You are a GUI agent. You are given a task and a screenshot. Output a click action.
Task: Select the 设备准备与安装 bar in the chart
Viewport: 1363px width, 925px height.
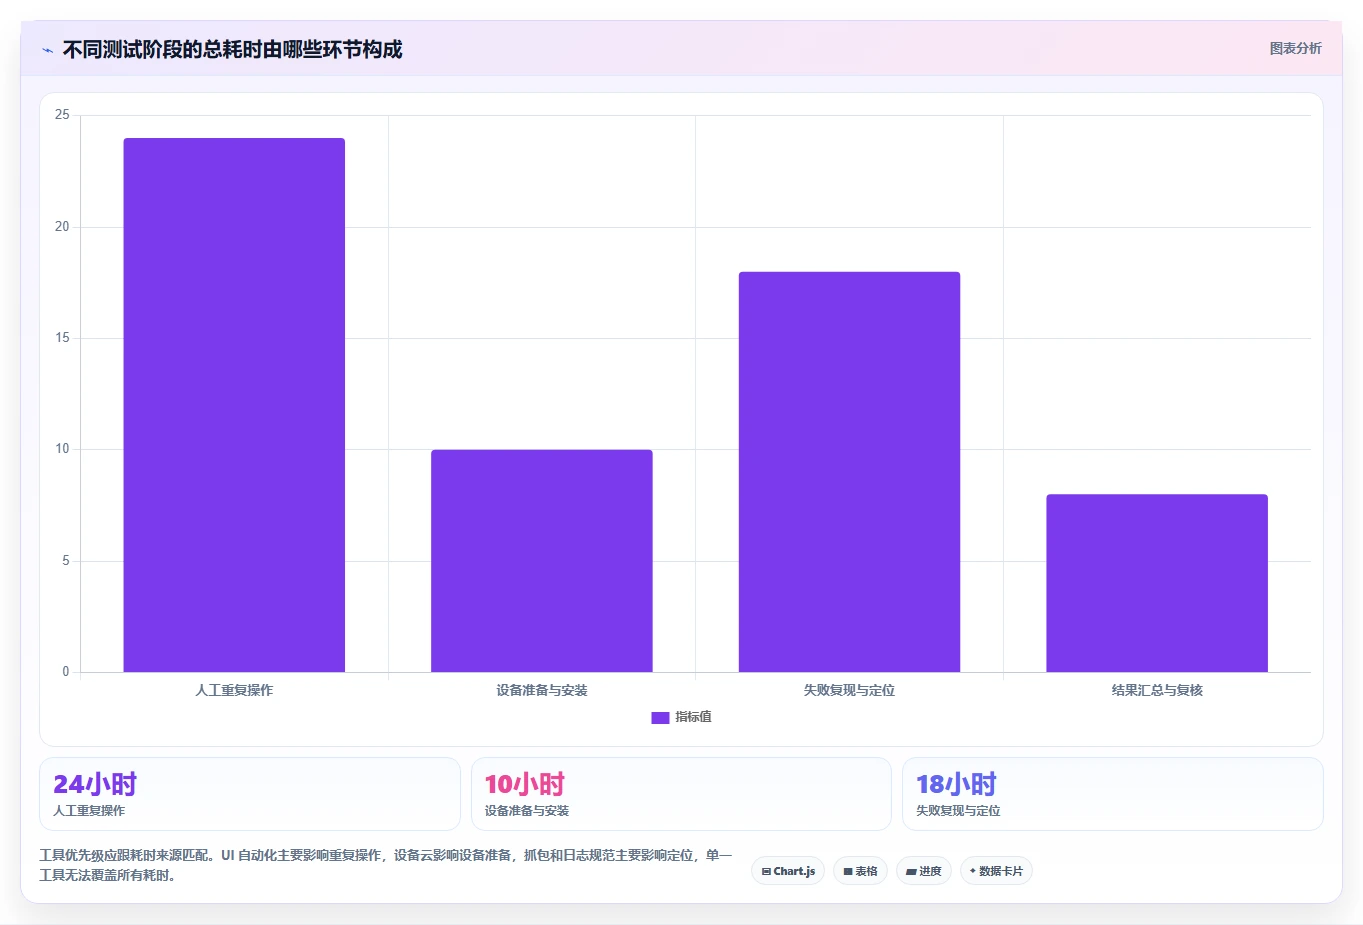[x=542, y=561]
